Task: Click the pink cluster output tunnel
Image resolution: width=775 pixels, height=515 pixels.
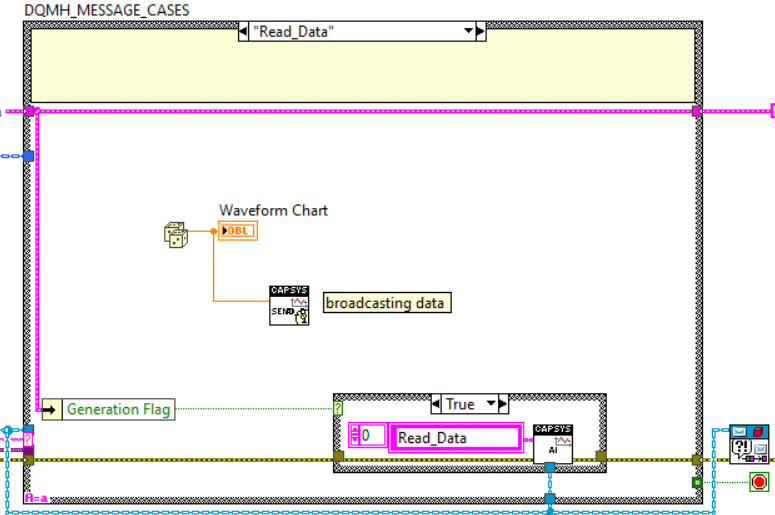Action: pyautogui.click(x=697, y=111)
